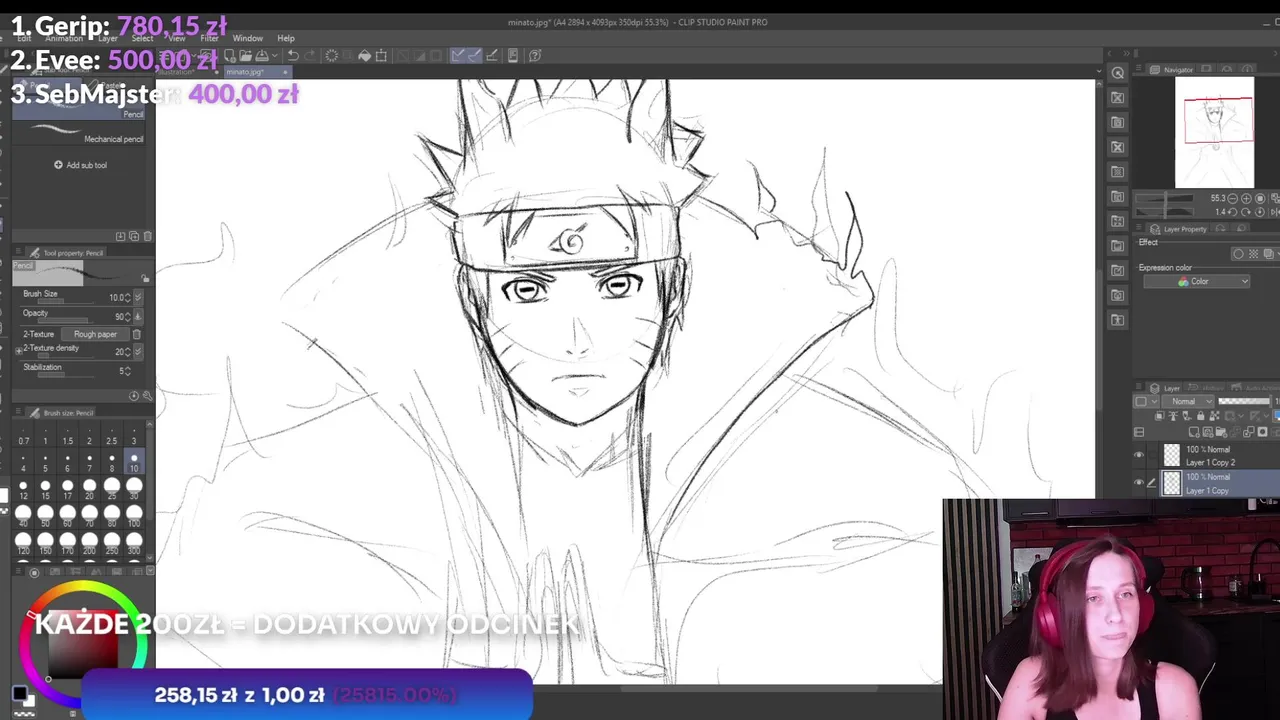Click the Scale/Transform command icon
This screenshot has width=1280, height=720.
pos(381,56)
